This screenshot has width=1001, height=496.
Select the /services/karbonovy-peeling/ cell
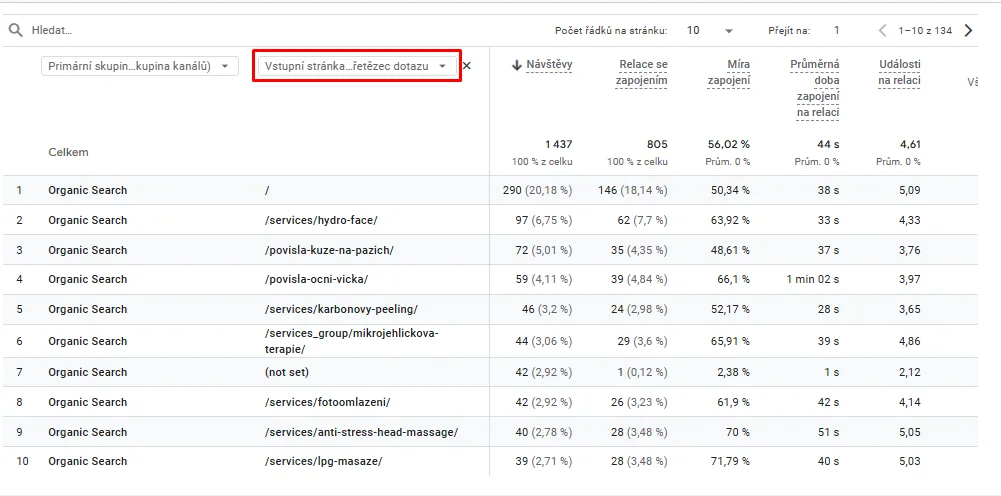click(341, 309)
